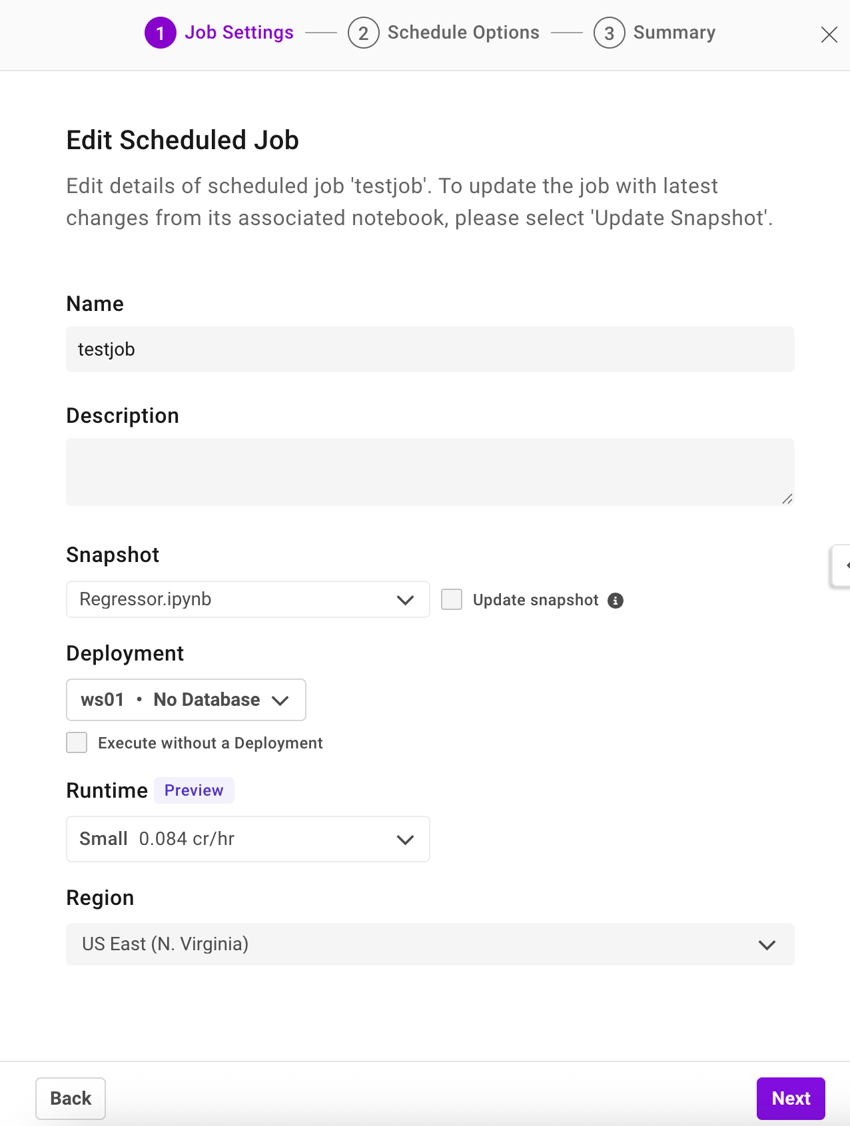Click the info icon beside Update snapshot
850x1126 pixels.
pyautogui.click(x=616, y=600)
